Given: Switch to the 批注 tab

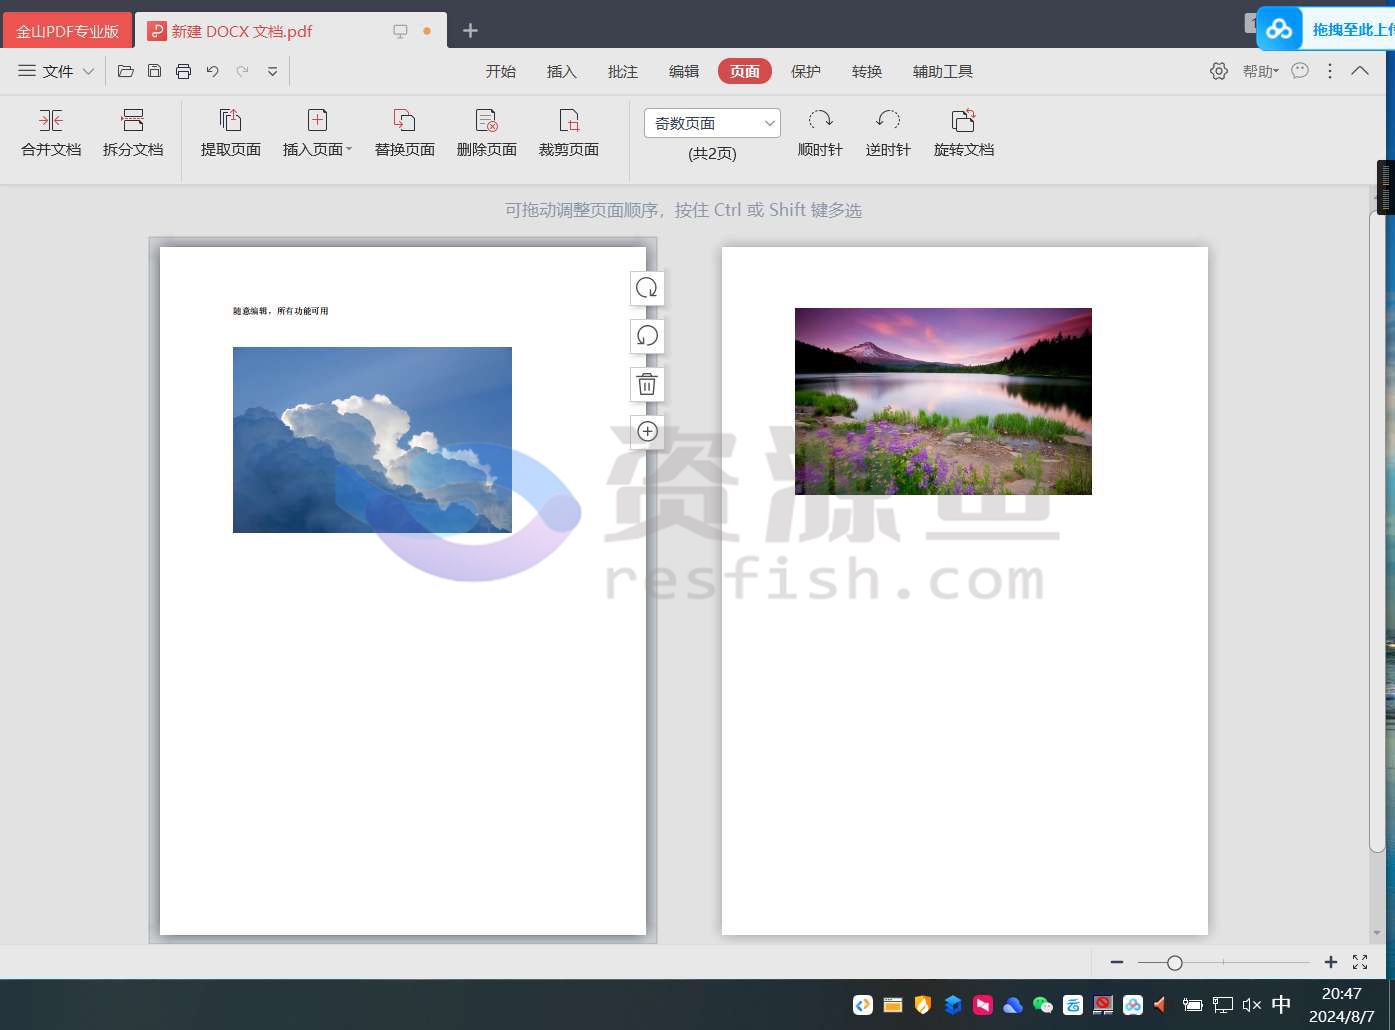Looking at the screenshot, I should 623,71.
